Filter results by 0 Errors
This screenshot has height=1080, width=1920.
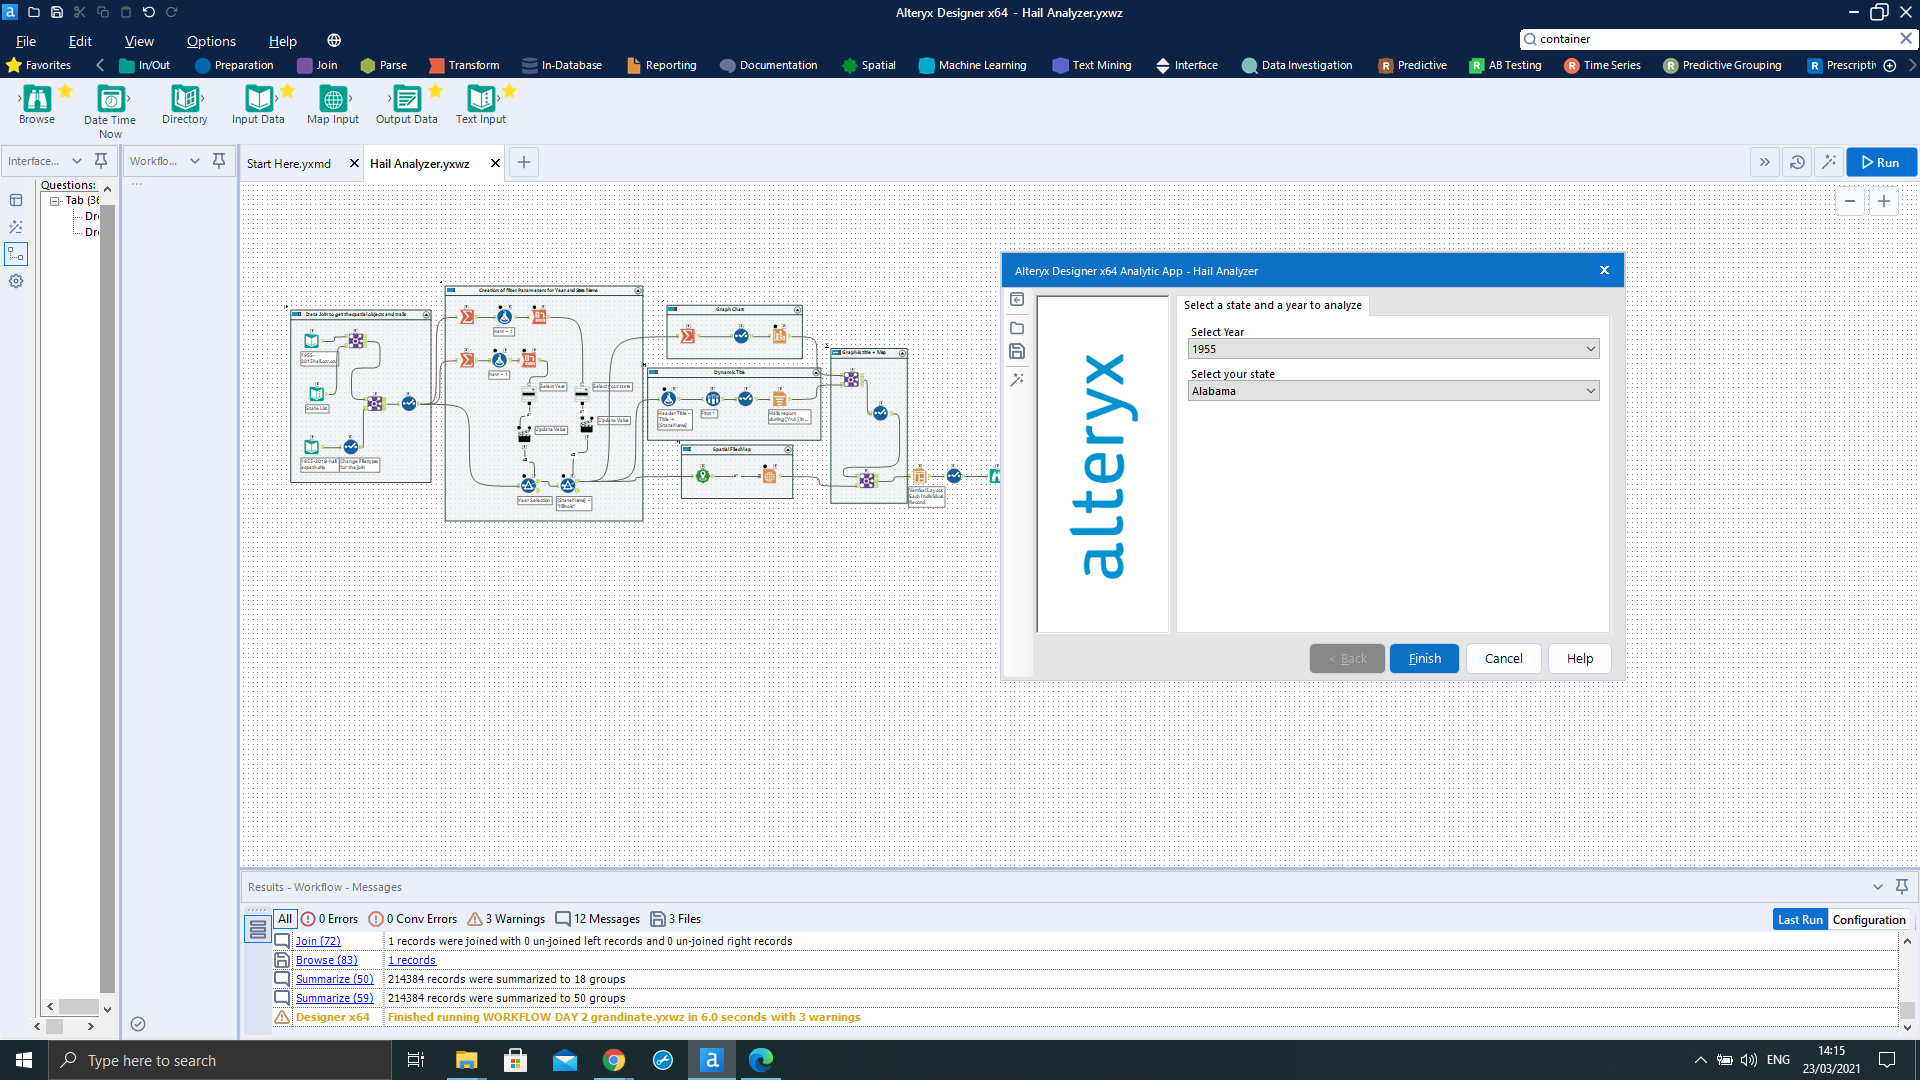point(329,919)
